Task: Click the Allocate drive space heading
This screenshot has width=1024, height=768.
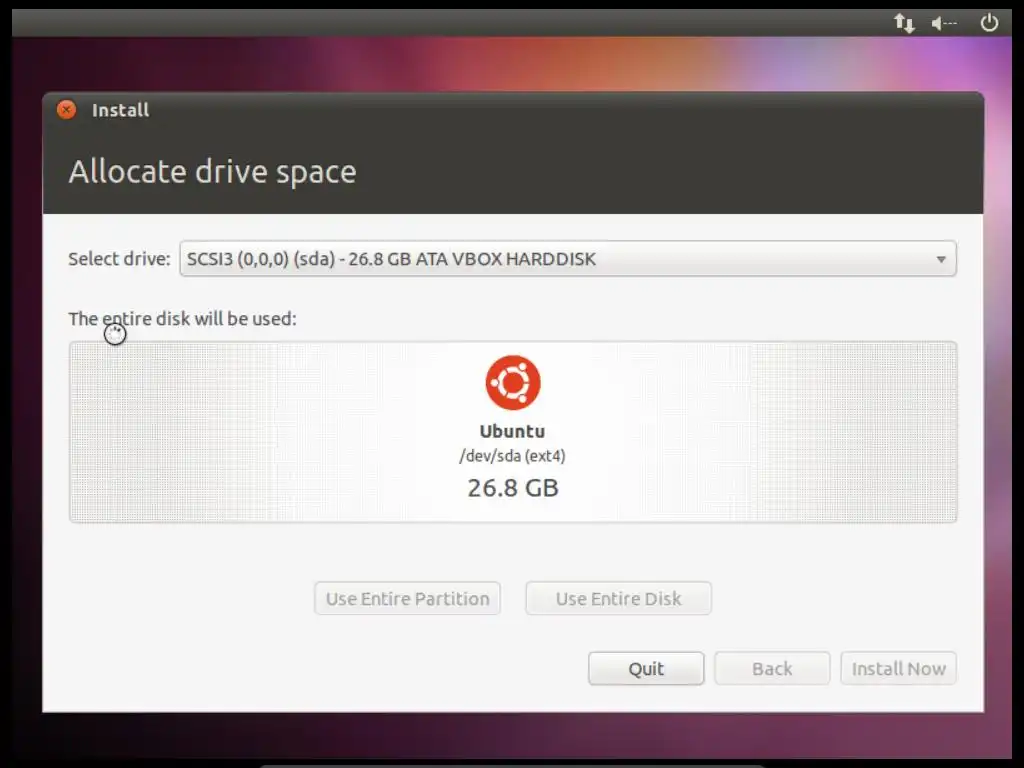Action: pyautogui.click(x=212, y=172)
